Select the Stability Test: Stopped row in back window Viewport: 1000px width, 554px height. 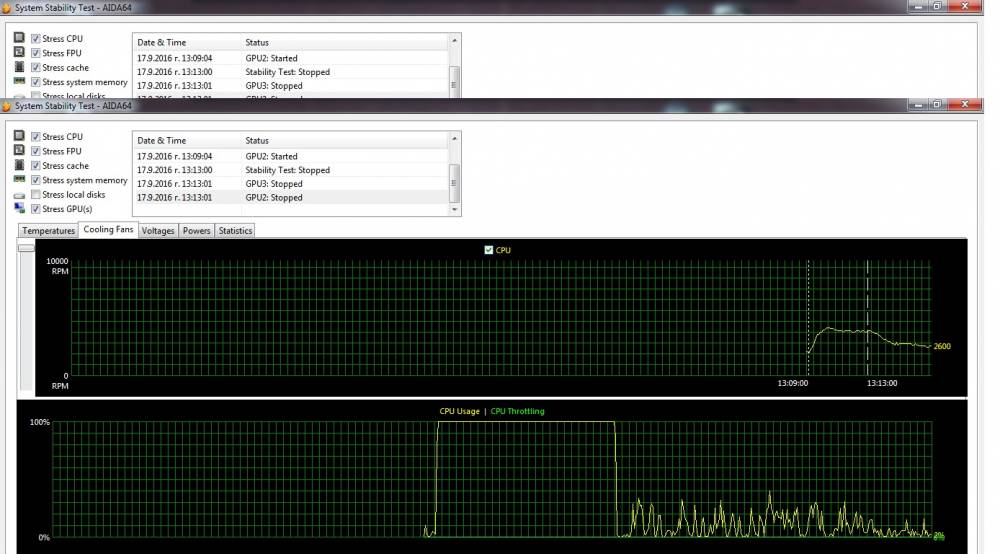[x=290, y=72]
